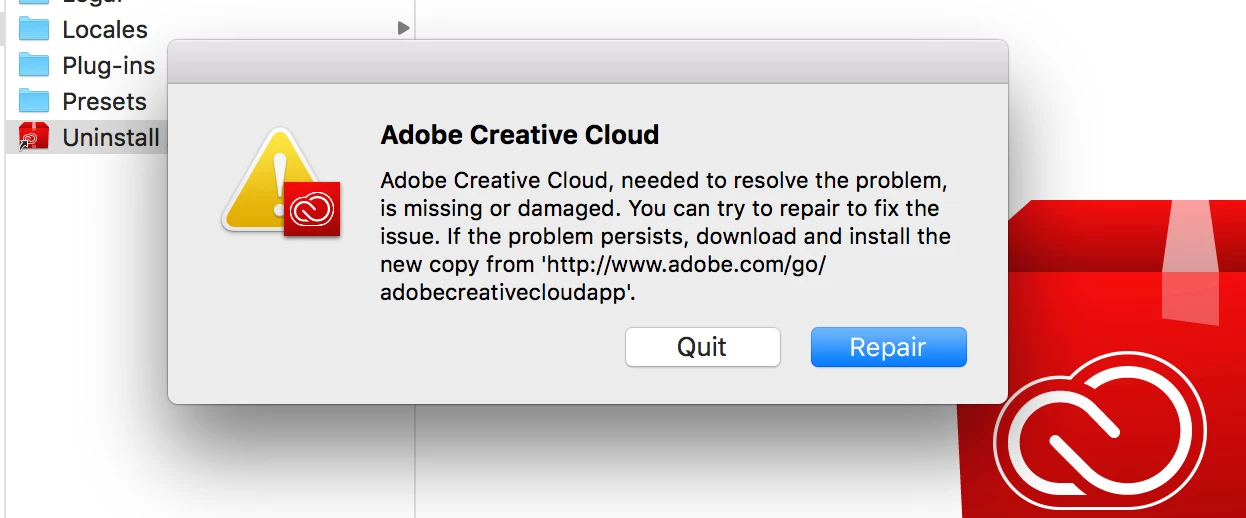Screen dimensions: 1246x518
Task: Select the Plug-ins folder name
Action: click(x=108, y=66)
